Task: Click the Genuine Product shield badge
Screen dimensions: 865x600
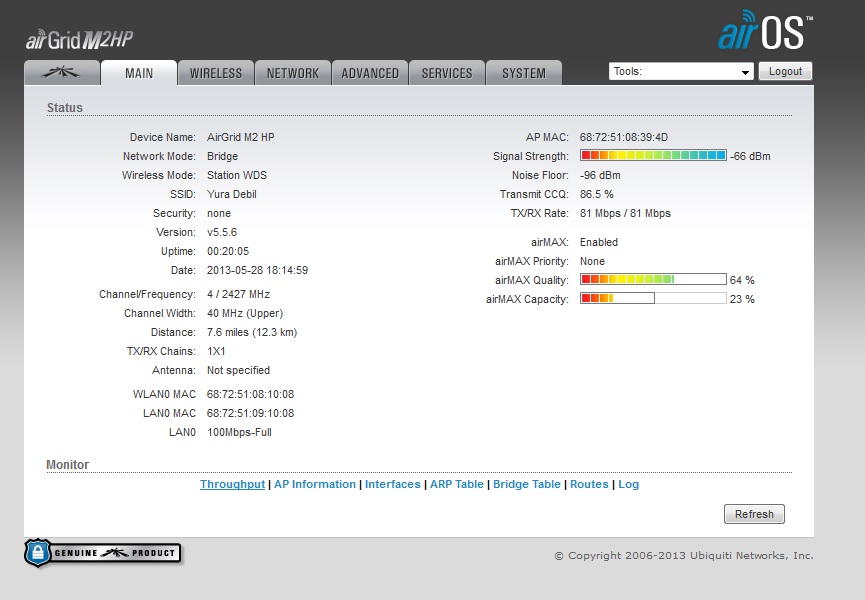Action: point(103,553)
